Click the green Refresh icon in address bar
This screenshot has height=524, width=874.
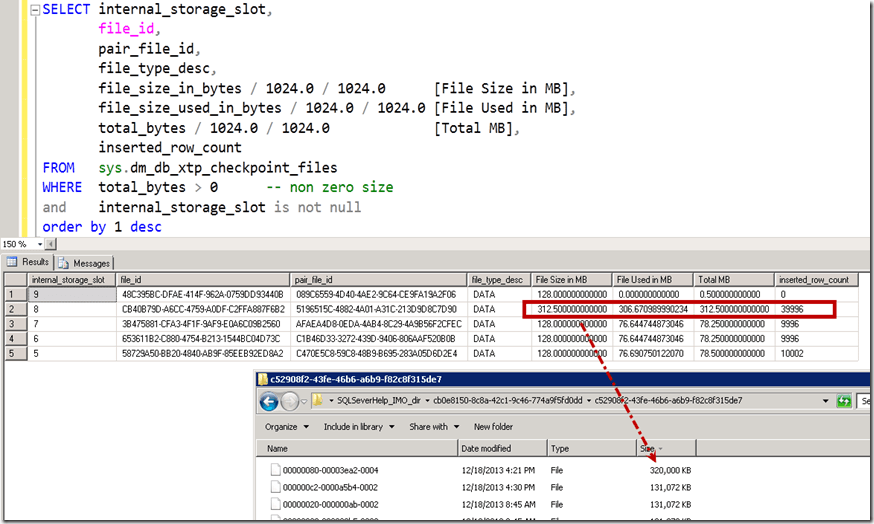point(841,401)
